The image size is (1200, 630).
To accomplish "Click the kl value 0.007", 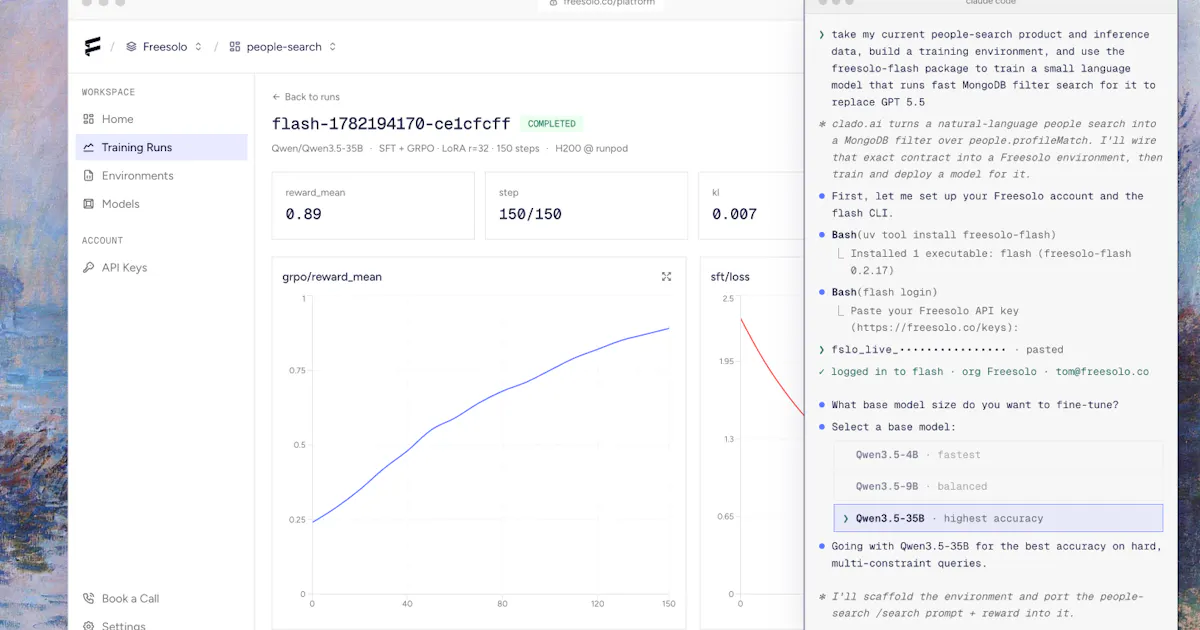I will coord(734,214).
